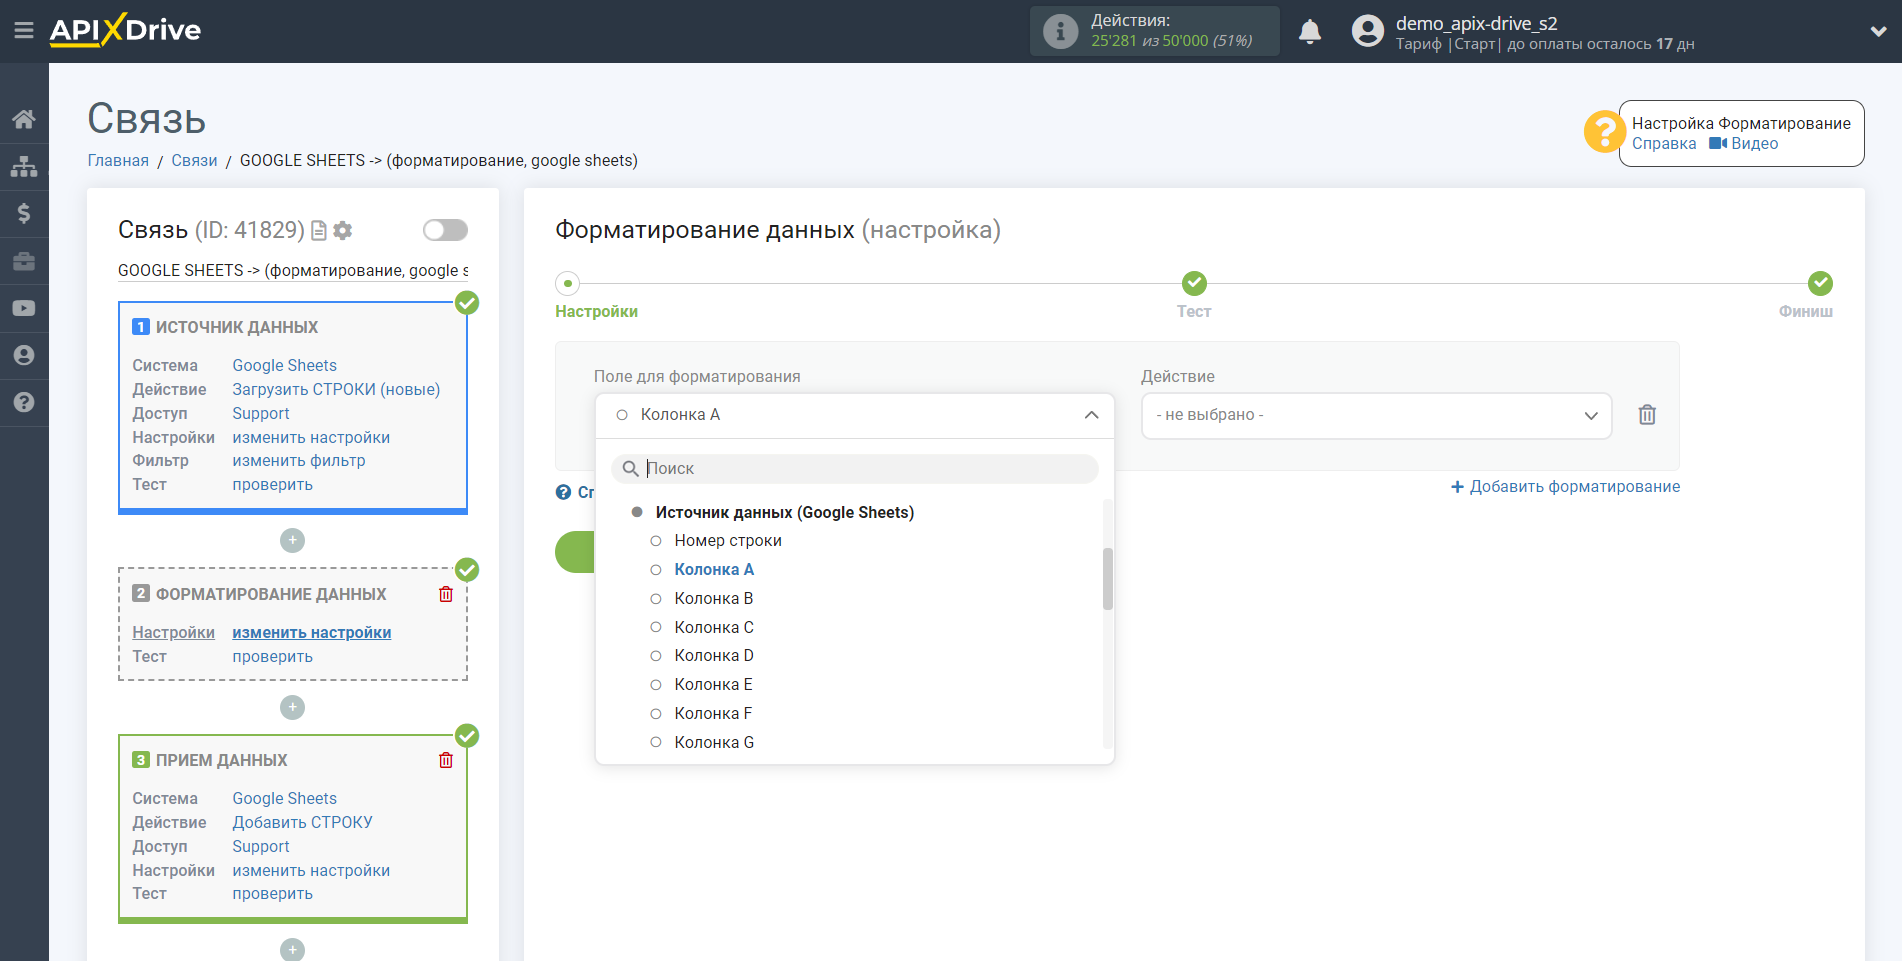
Task: Open connection settings gear icon
Action: pyautogui.click(x=343, y=231)
